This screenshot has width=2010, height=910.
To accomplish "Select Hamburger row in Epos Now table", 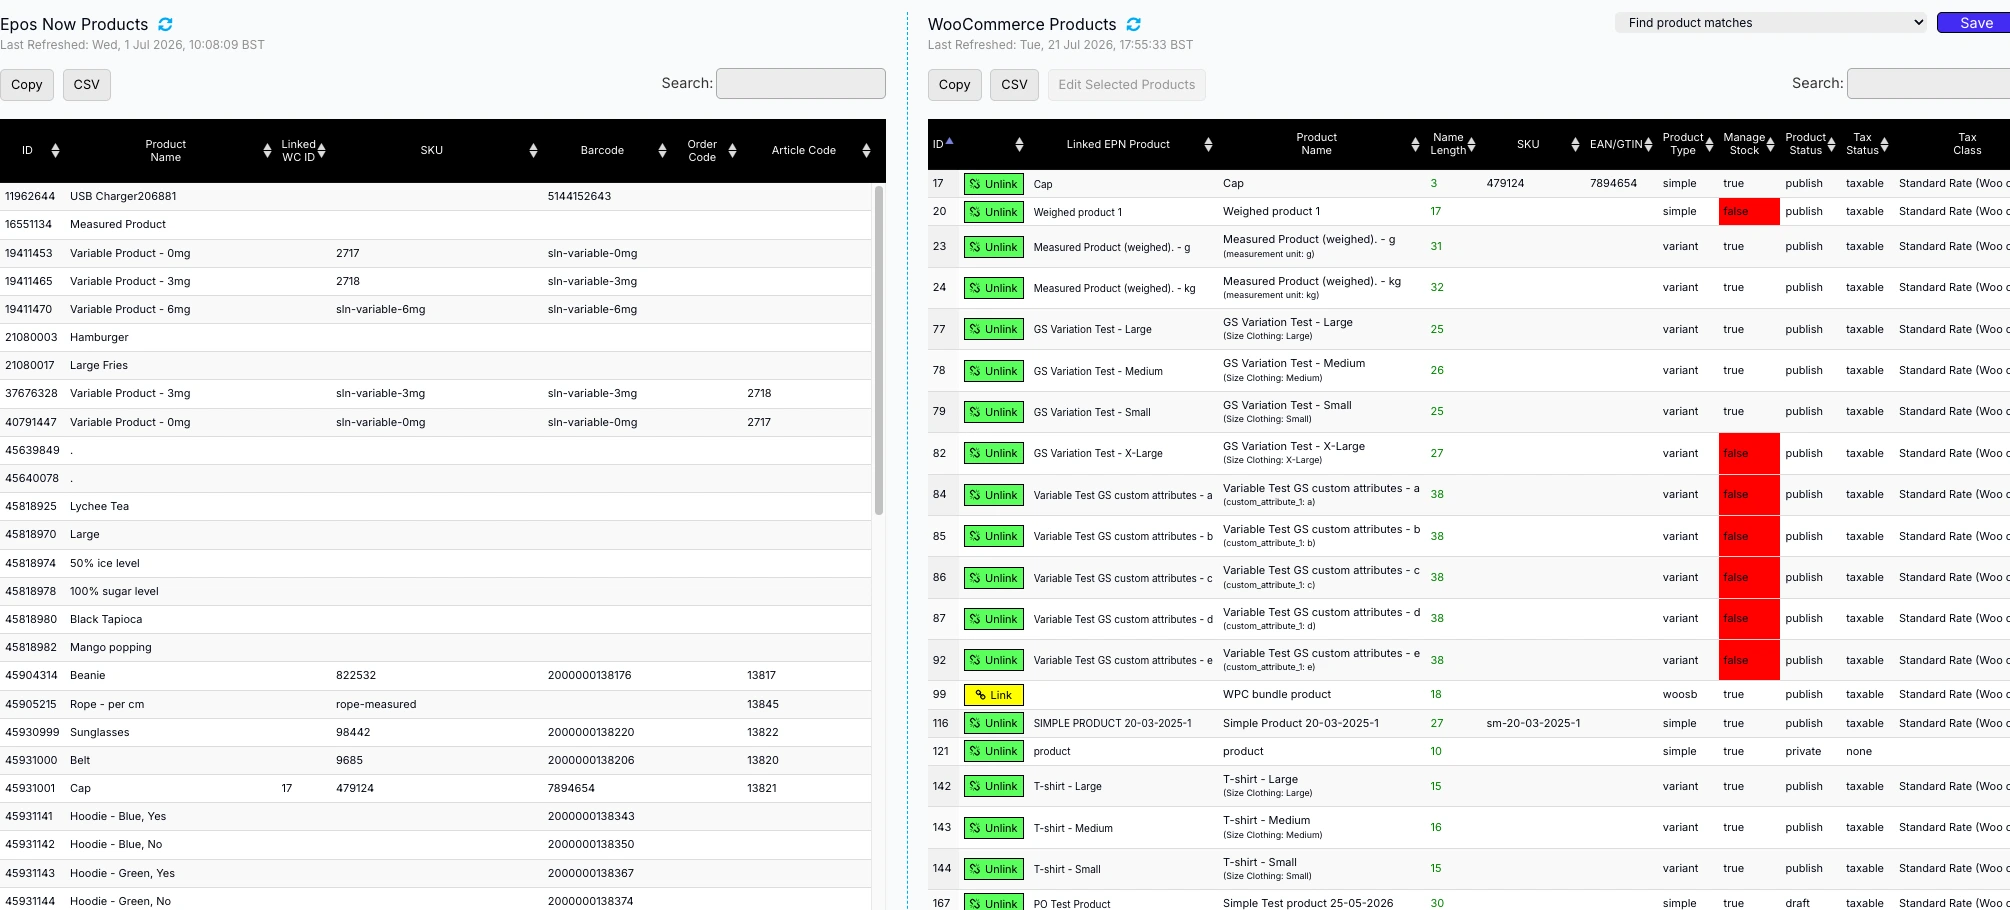I will point(436,337).
